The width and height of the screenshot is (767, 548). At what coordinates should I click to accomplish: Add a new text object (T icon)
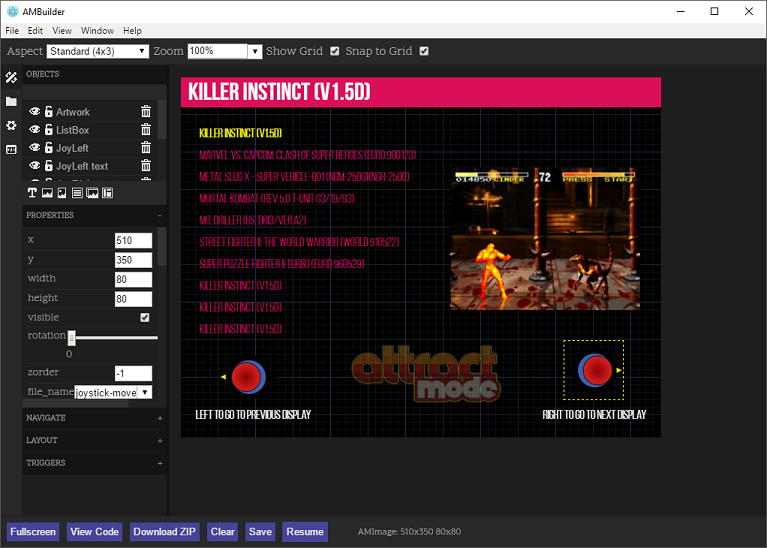32,193
